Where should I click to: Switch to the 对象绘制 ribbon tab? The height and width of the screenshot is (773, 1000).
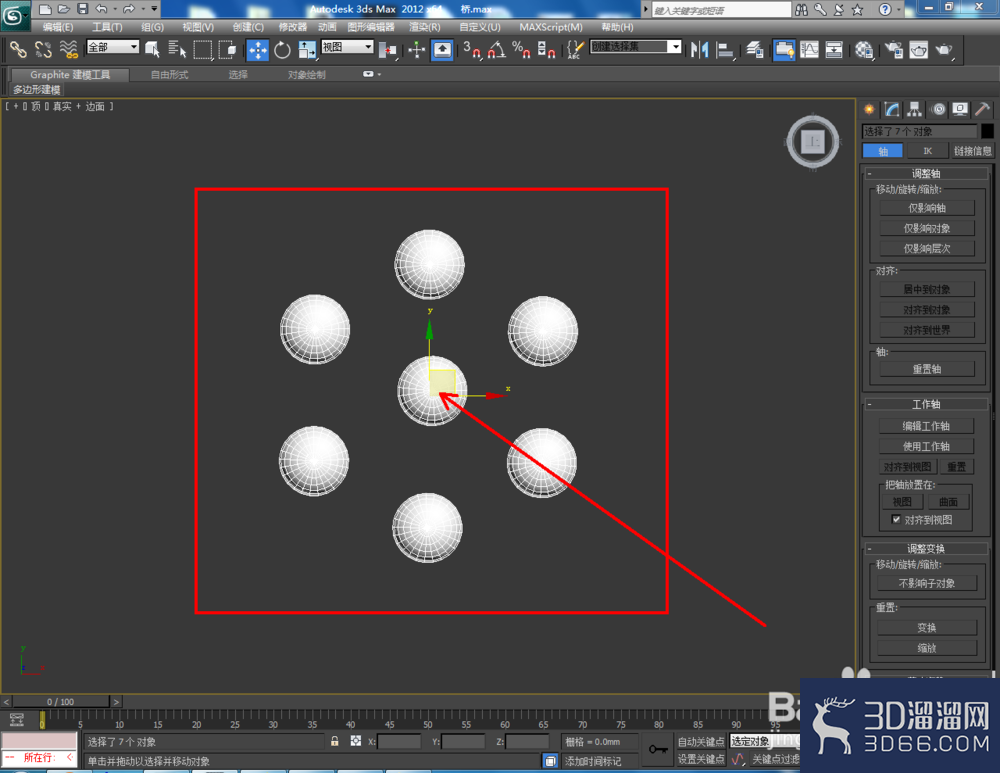click(307, 75)
